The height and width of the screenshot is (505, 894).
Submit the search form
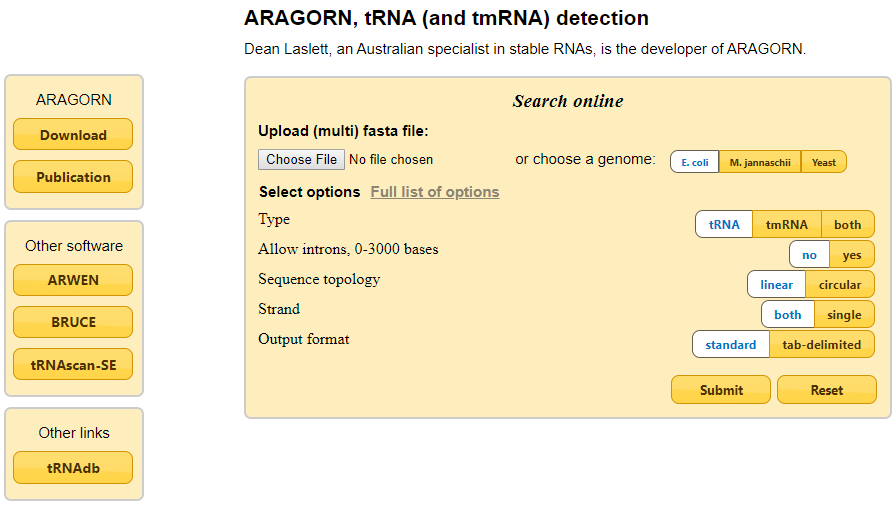(721, 390)
